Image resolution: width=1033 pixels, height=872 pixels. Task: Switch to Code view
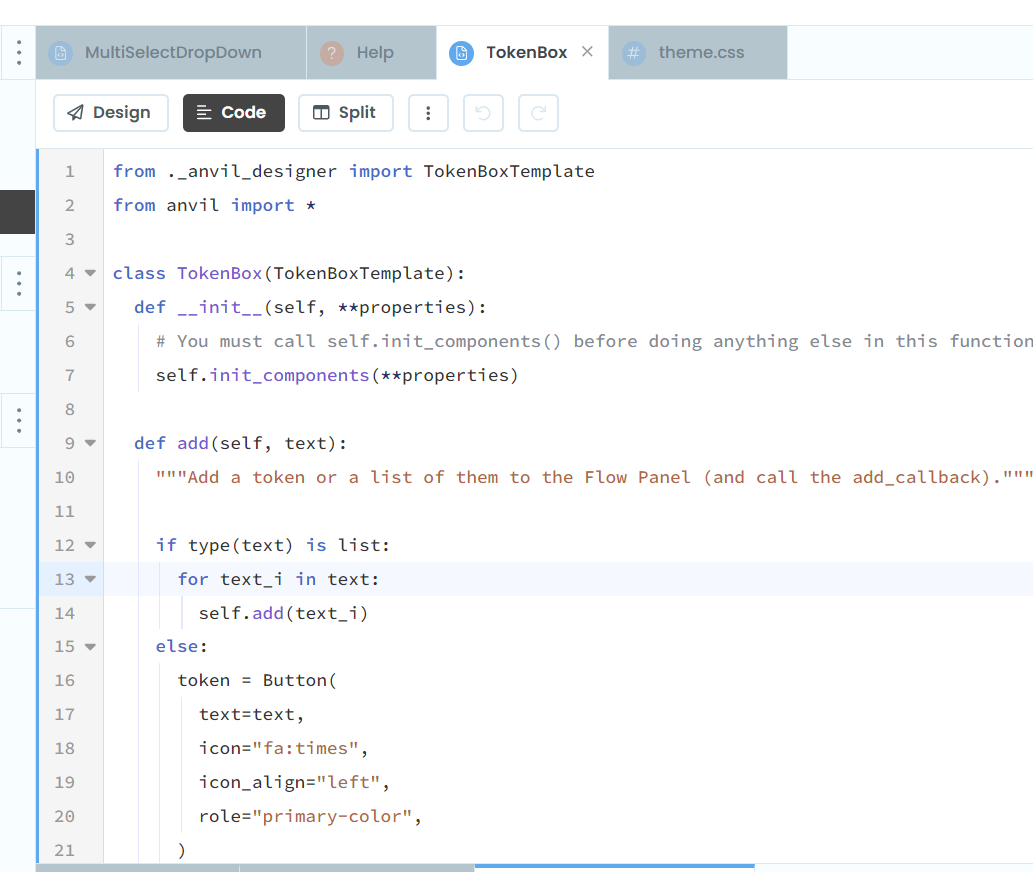pos(233,113)
